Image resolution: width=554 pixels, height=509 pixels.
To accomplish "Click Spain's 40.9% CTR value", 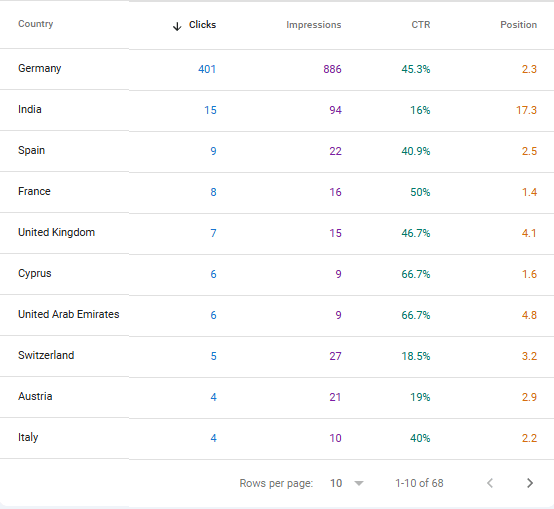I will [x=416, y=151].
